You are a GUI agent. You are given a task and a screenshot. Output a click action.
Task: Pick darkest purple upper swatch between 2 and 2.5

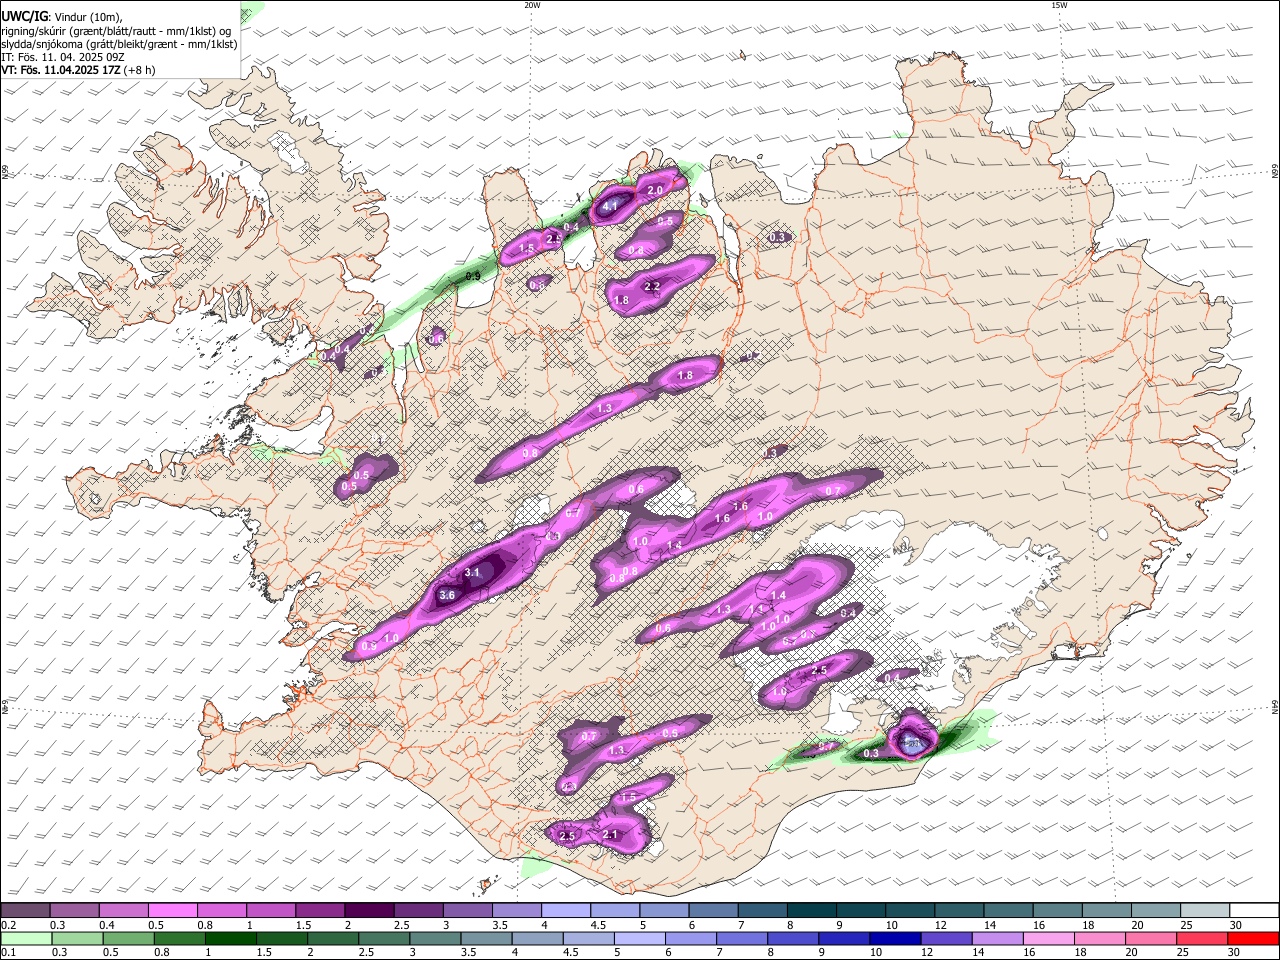(x=369, y=910)
